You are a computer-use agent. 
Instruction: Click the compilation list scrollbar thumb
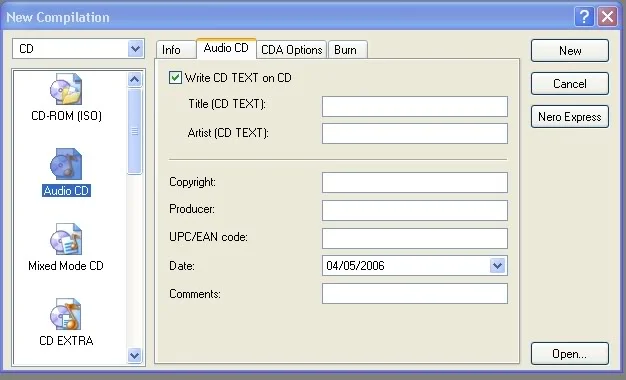(135, 131)
